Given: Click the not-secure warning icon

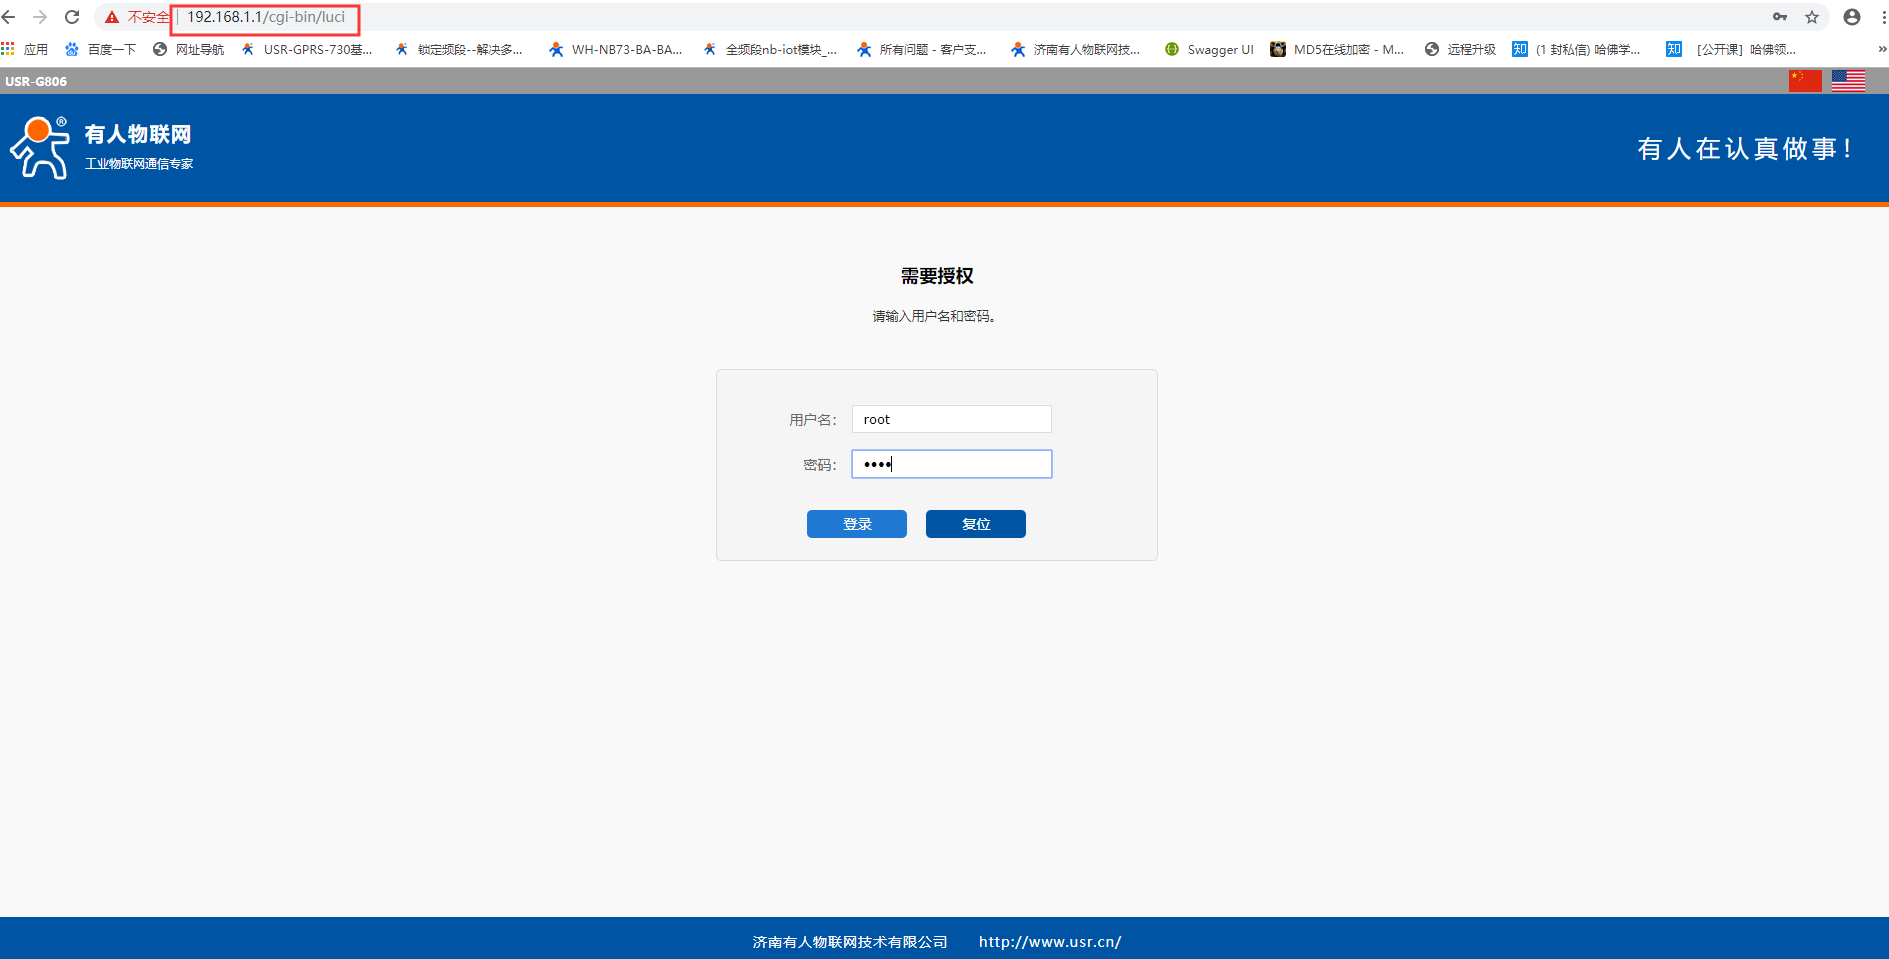Looking at the screenshot, I should [112, 17].
